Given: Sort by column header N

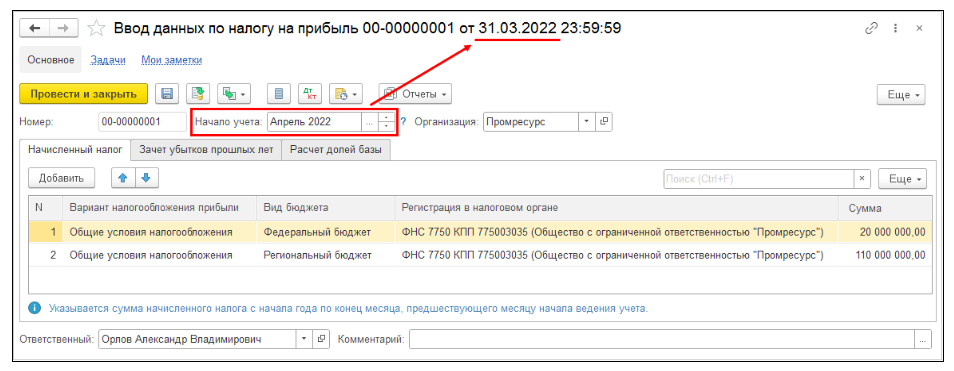Looking at the screenshot, I should click(45, 208).
